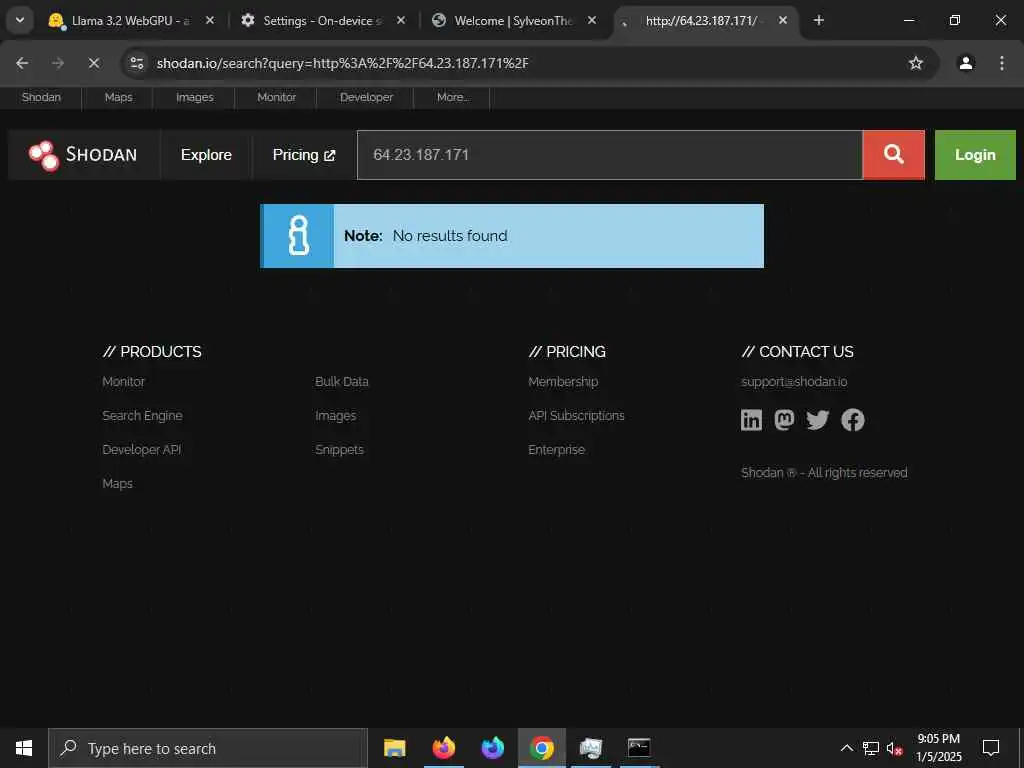
Task: Click the browser address bar URL
Action: click(x=342, y=63)
